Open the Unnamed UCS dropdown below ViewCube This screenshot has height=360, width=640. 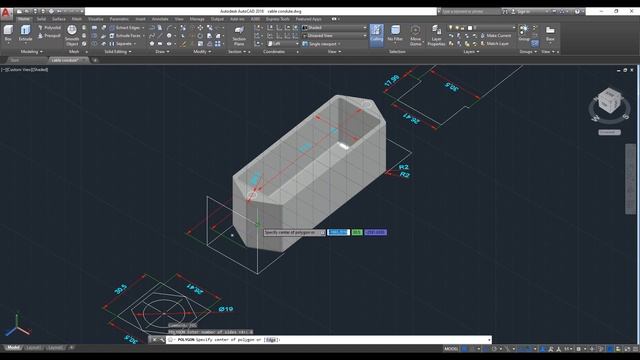[609, 132]
